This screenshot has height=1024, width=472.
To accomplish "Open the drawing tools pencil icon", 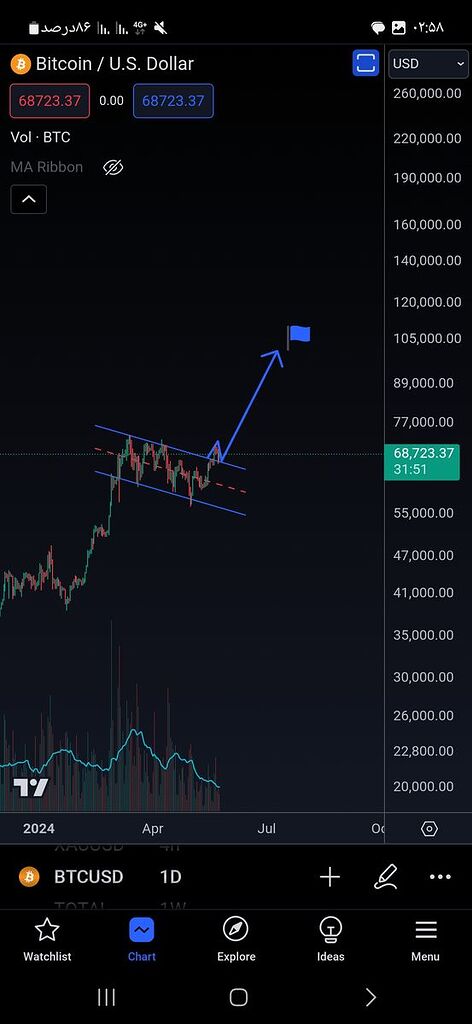I will [385, 877].
